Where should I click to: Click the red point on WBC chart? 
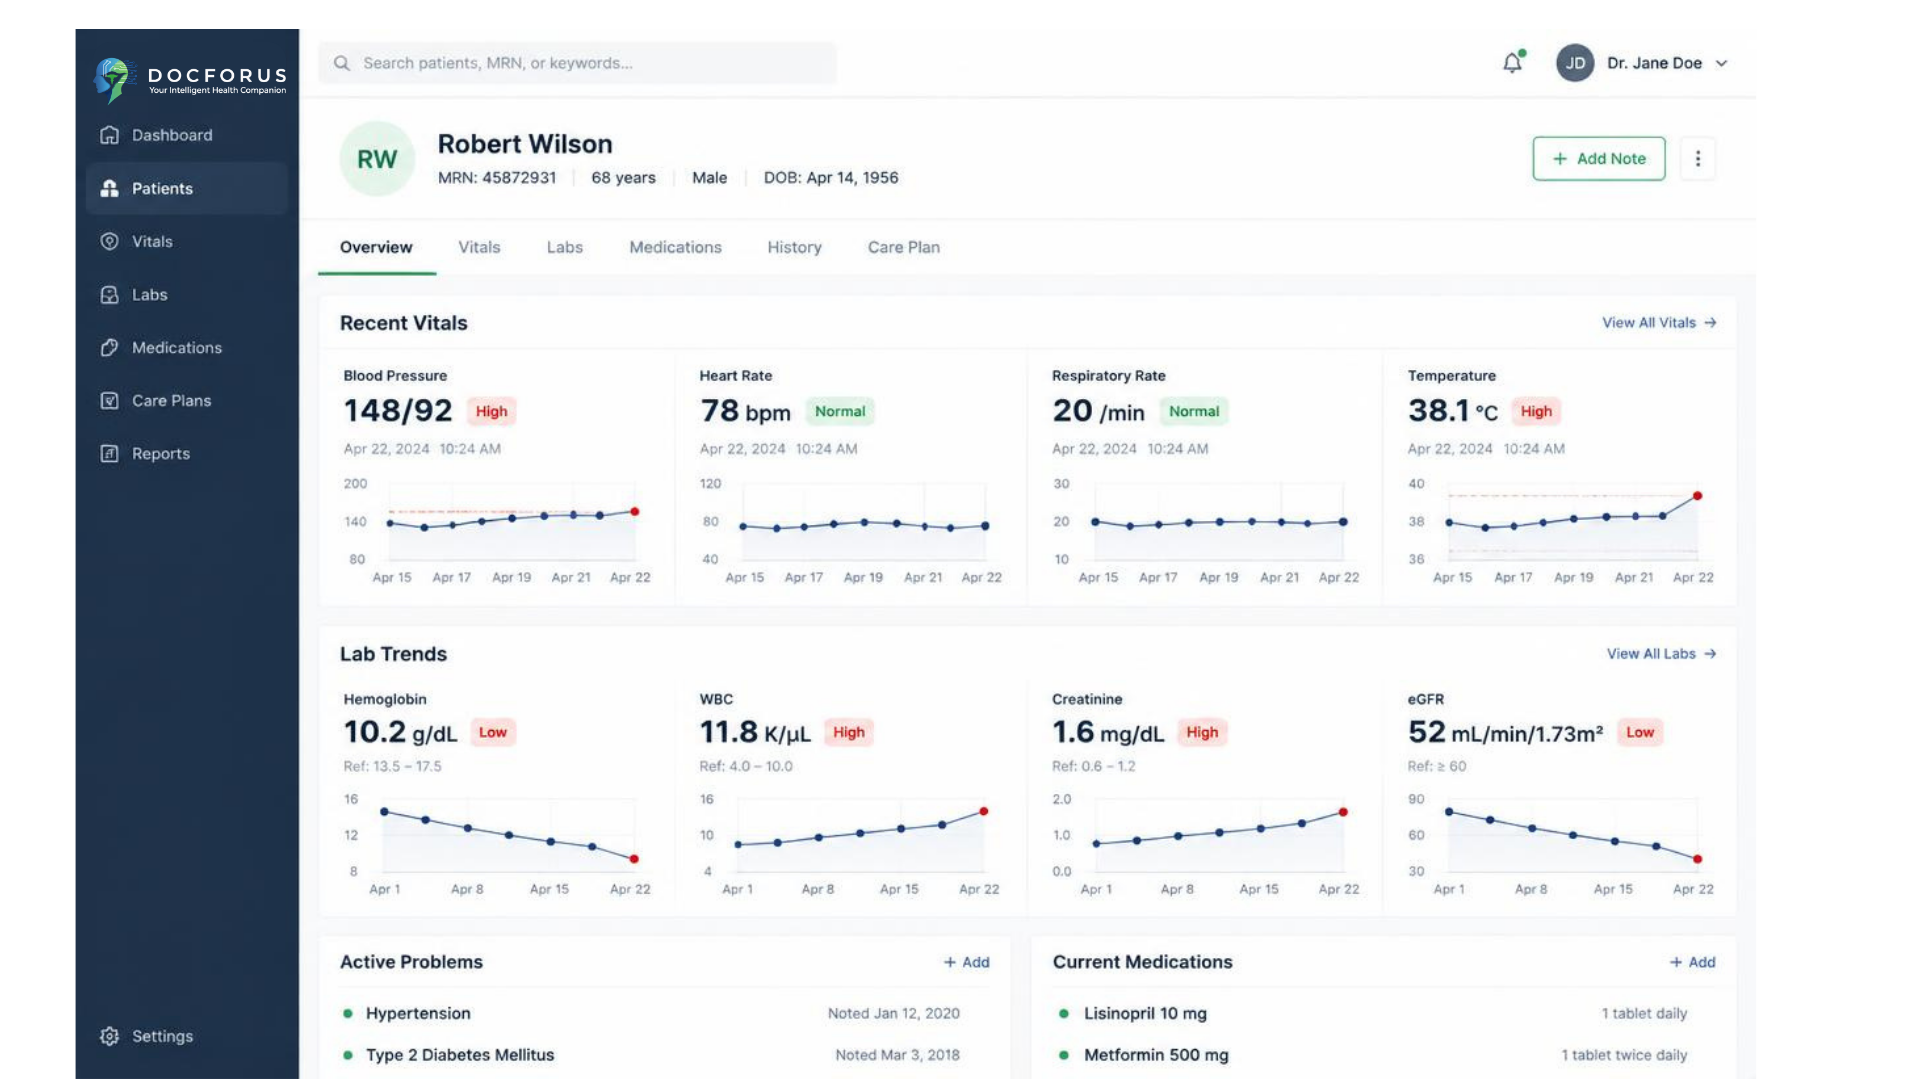pyautogui.click(x=984, y=811)
